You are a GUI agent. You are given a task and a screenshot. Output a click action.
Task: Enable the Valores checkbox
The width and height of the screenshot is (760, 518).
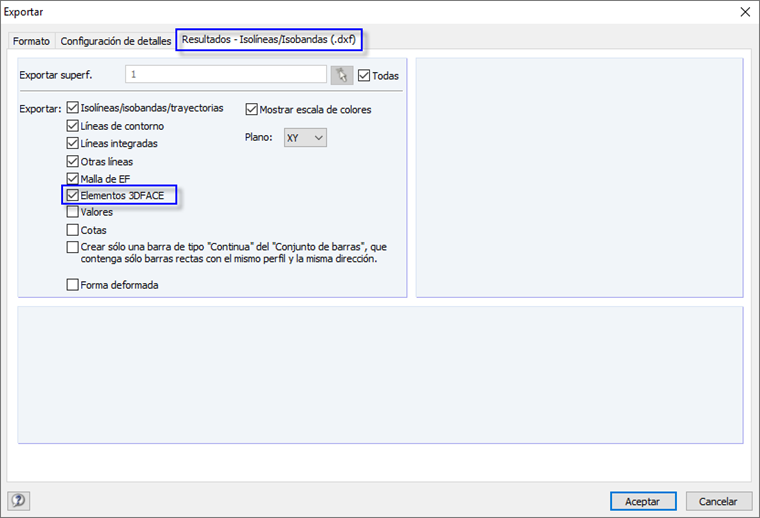[x=73, y=212]
